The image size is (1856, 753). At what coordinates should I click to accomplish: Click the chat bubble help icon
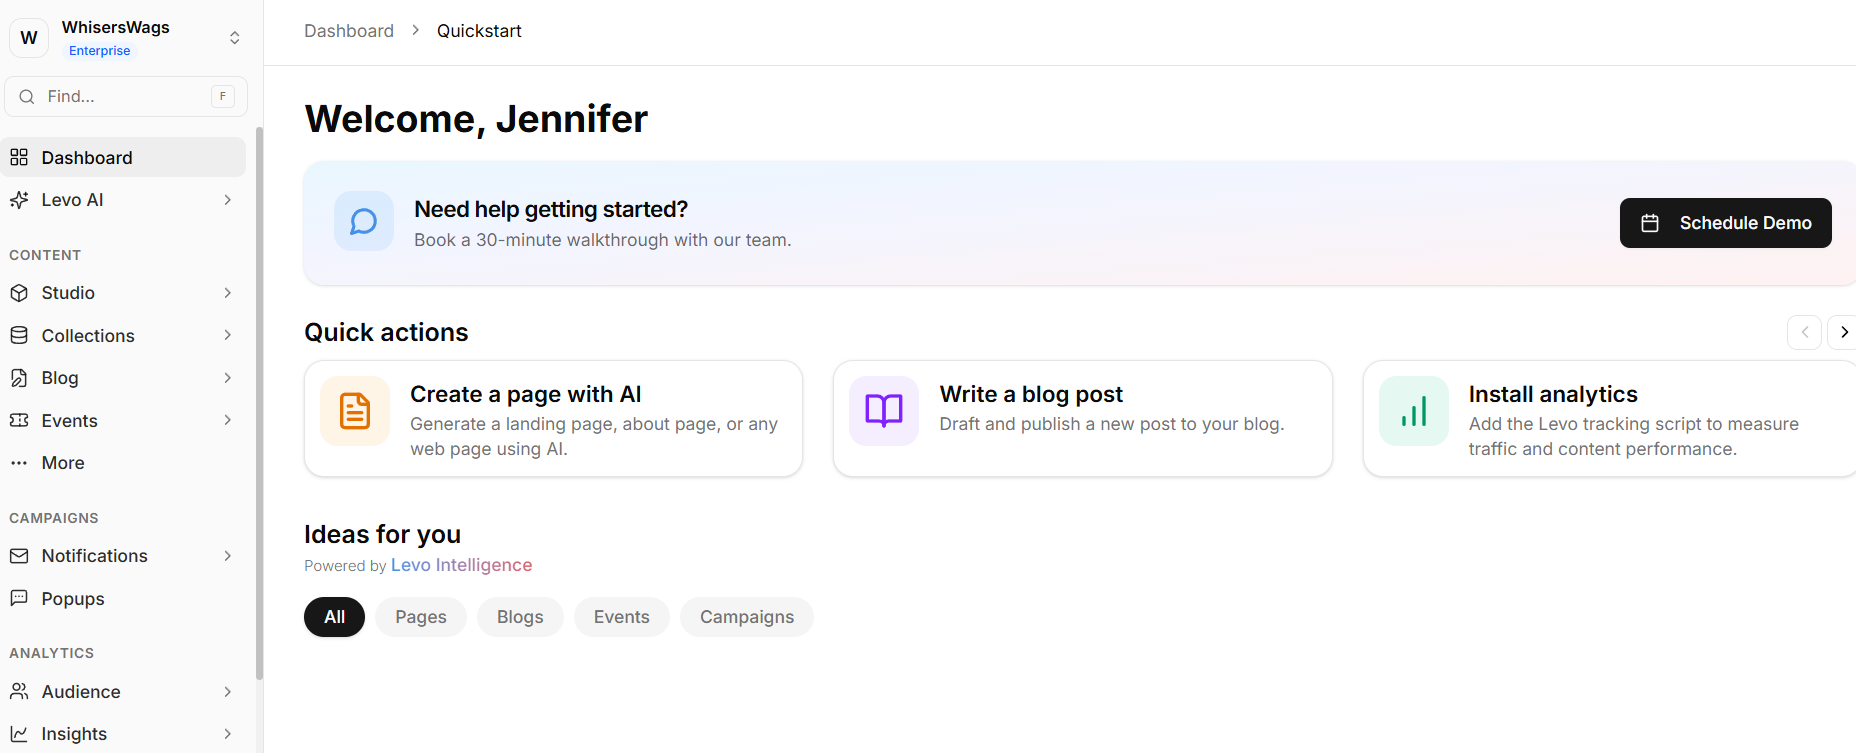[x=364, y=221]
